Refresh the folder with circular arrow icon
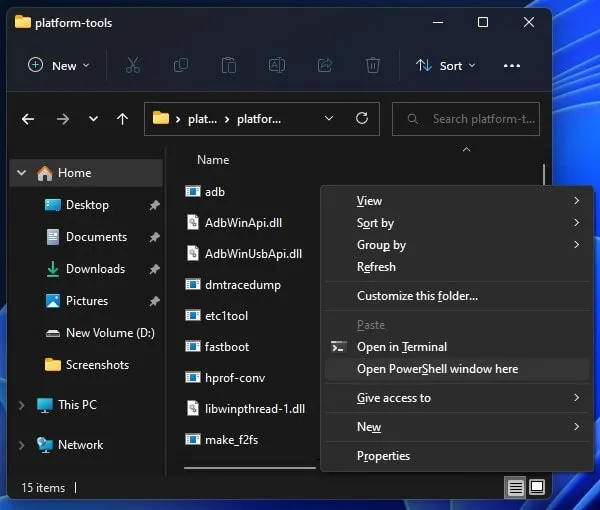This screenshot has width=600, height=510. 362,119
